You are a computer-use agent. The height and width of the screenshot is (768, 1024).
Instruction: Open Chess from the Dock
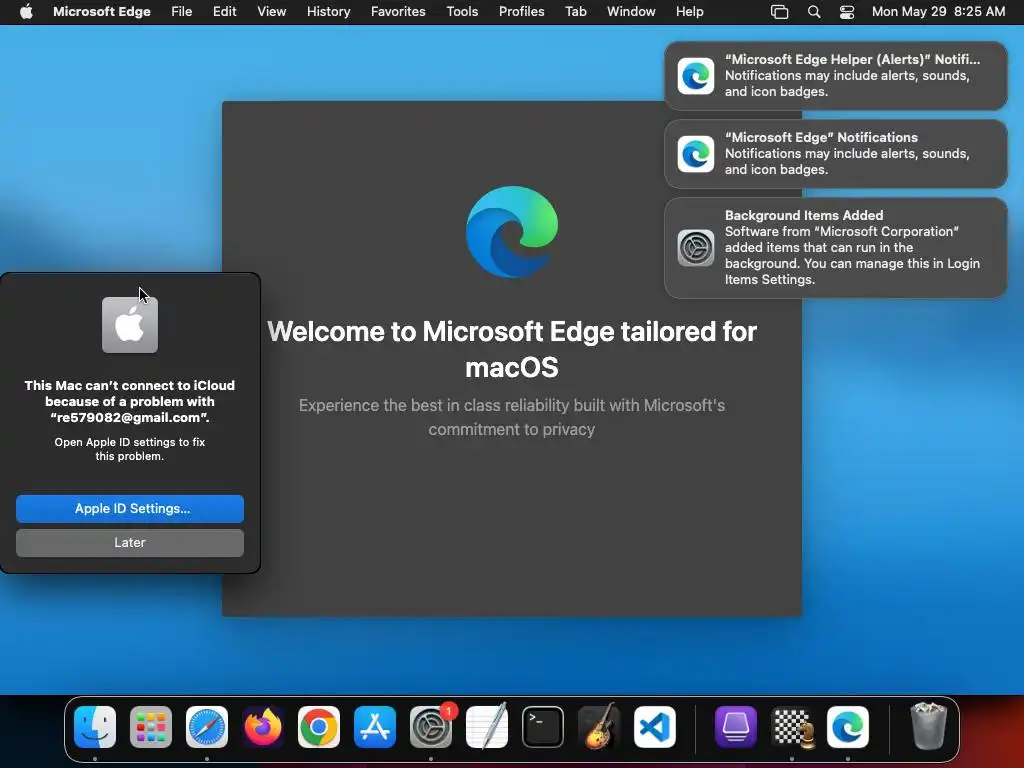click(792, 728)
